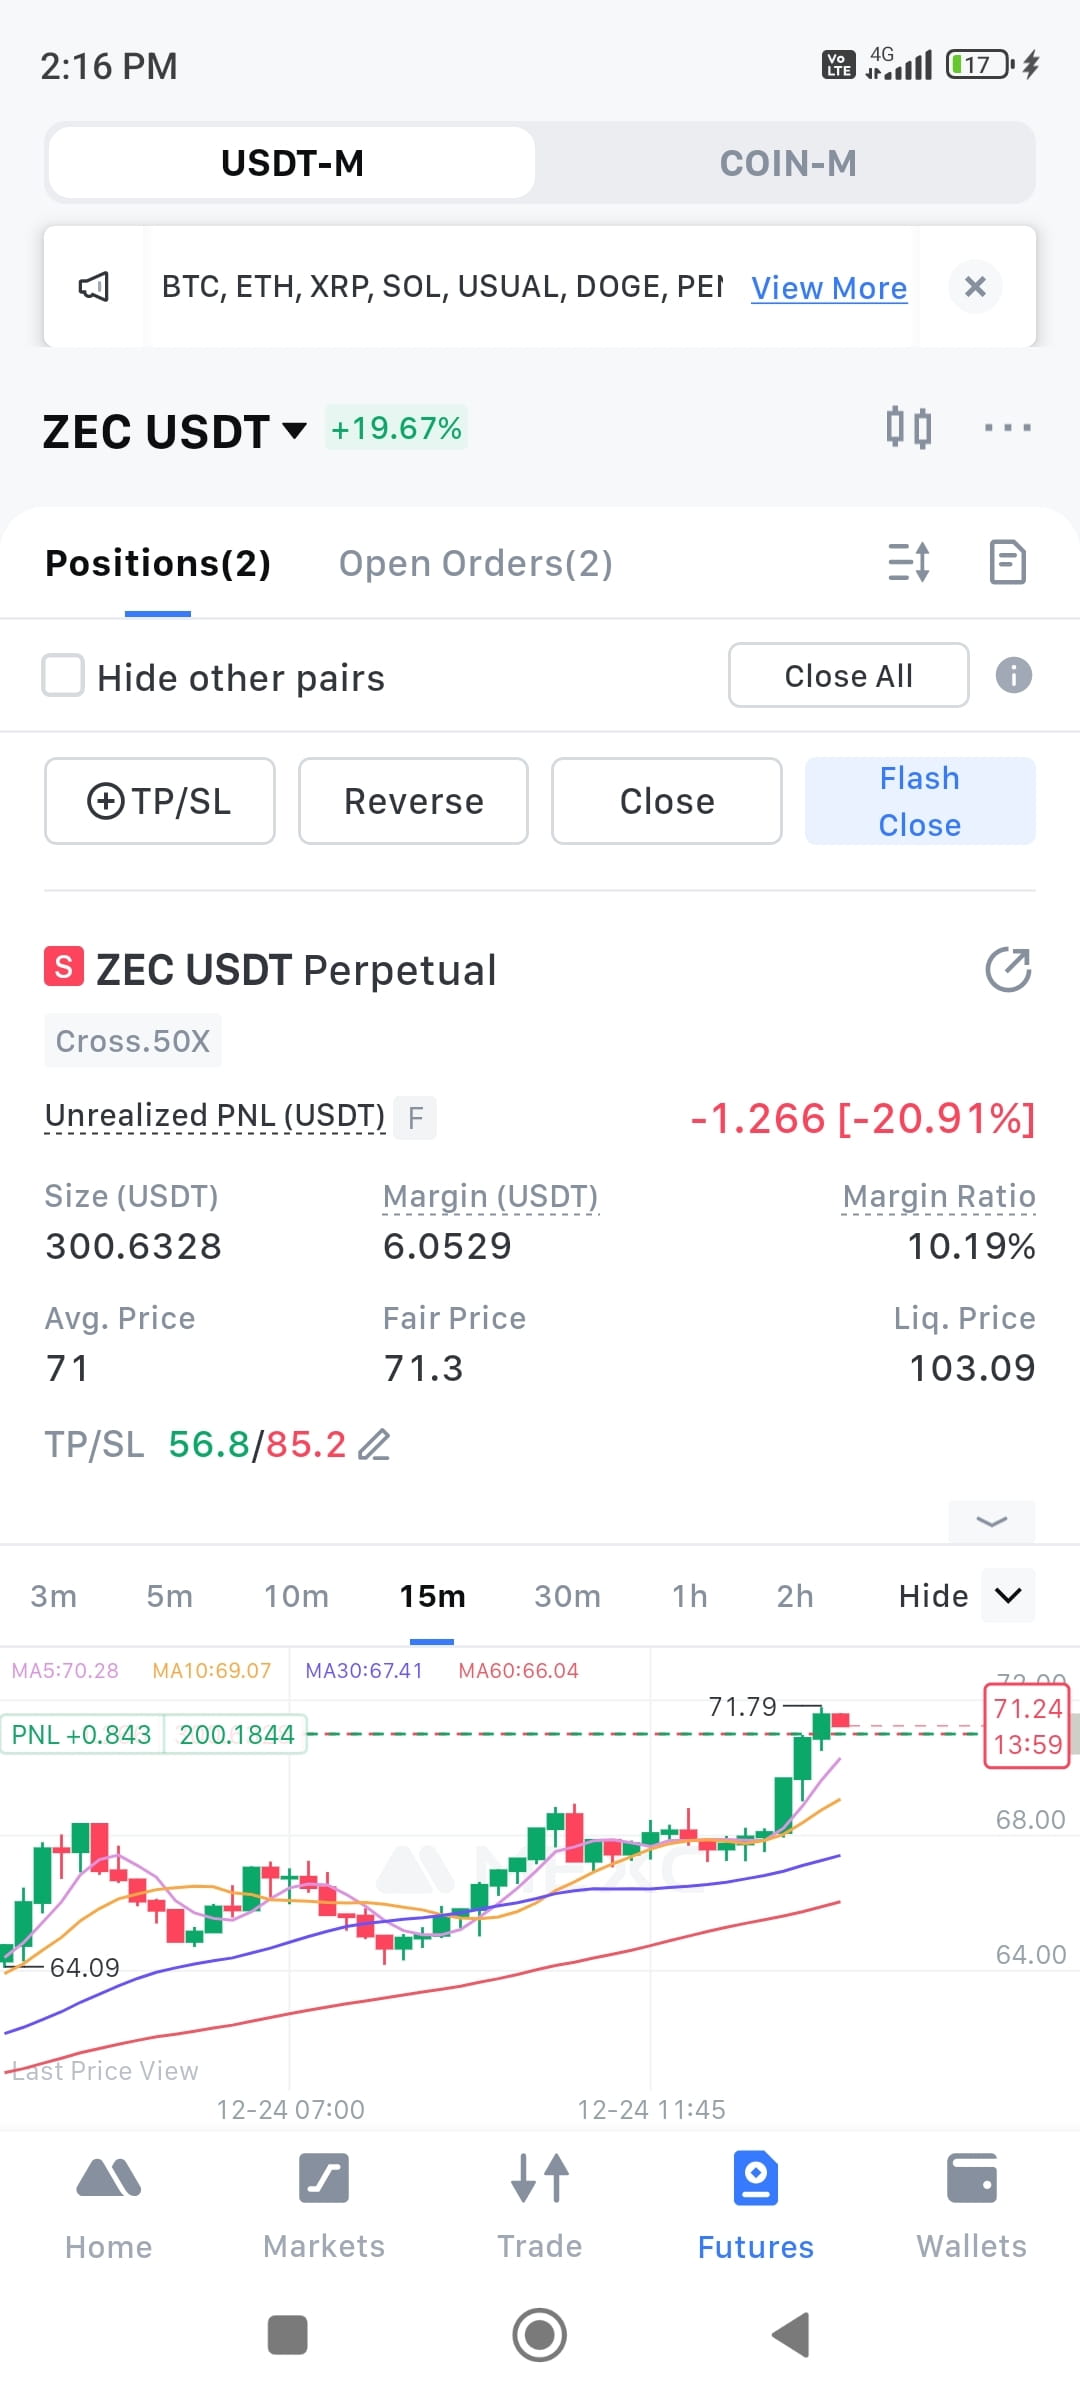The image size is (1080, 2400).
Task: Edit TP/SL with the pencil icon
Action: (x=375, y=1445)
